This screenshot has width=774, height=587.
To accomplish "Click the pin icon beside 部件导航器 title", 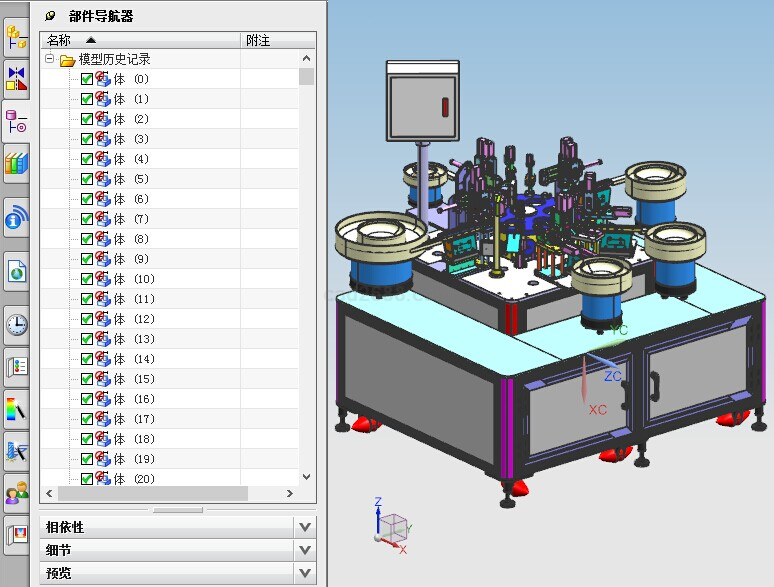I will pyautogui.click(x=51, y=16).
